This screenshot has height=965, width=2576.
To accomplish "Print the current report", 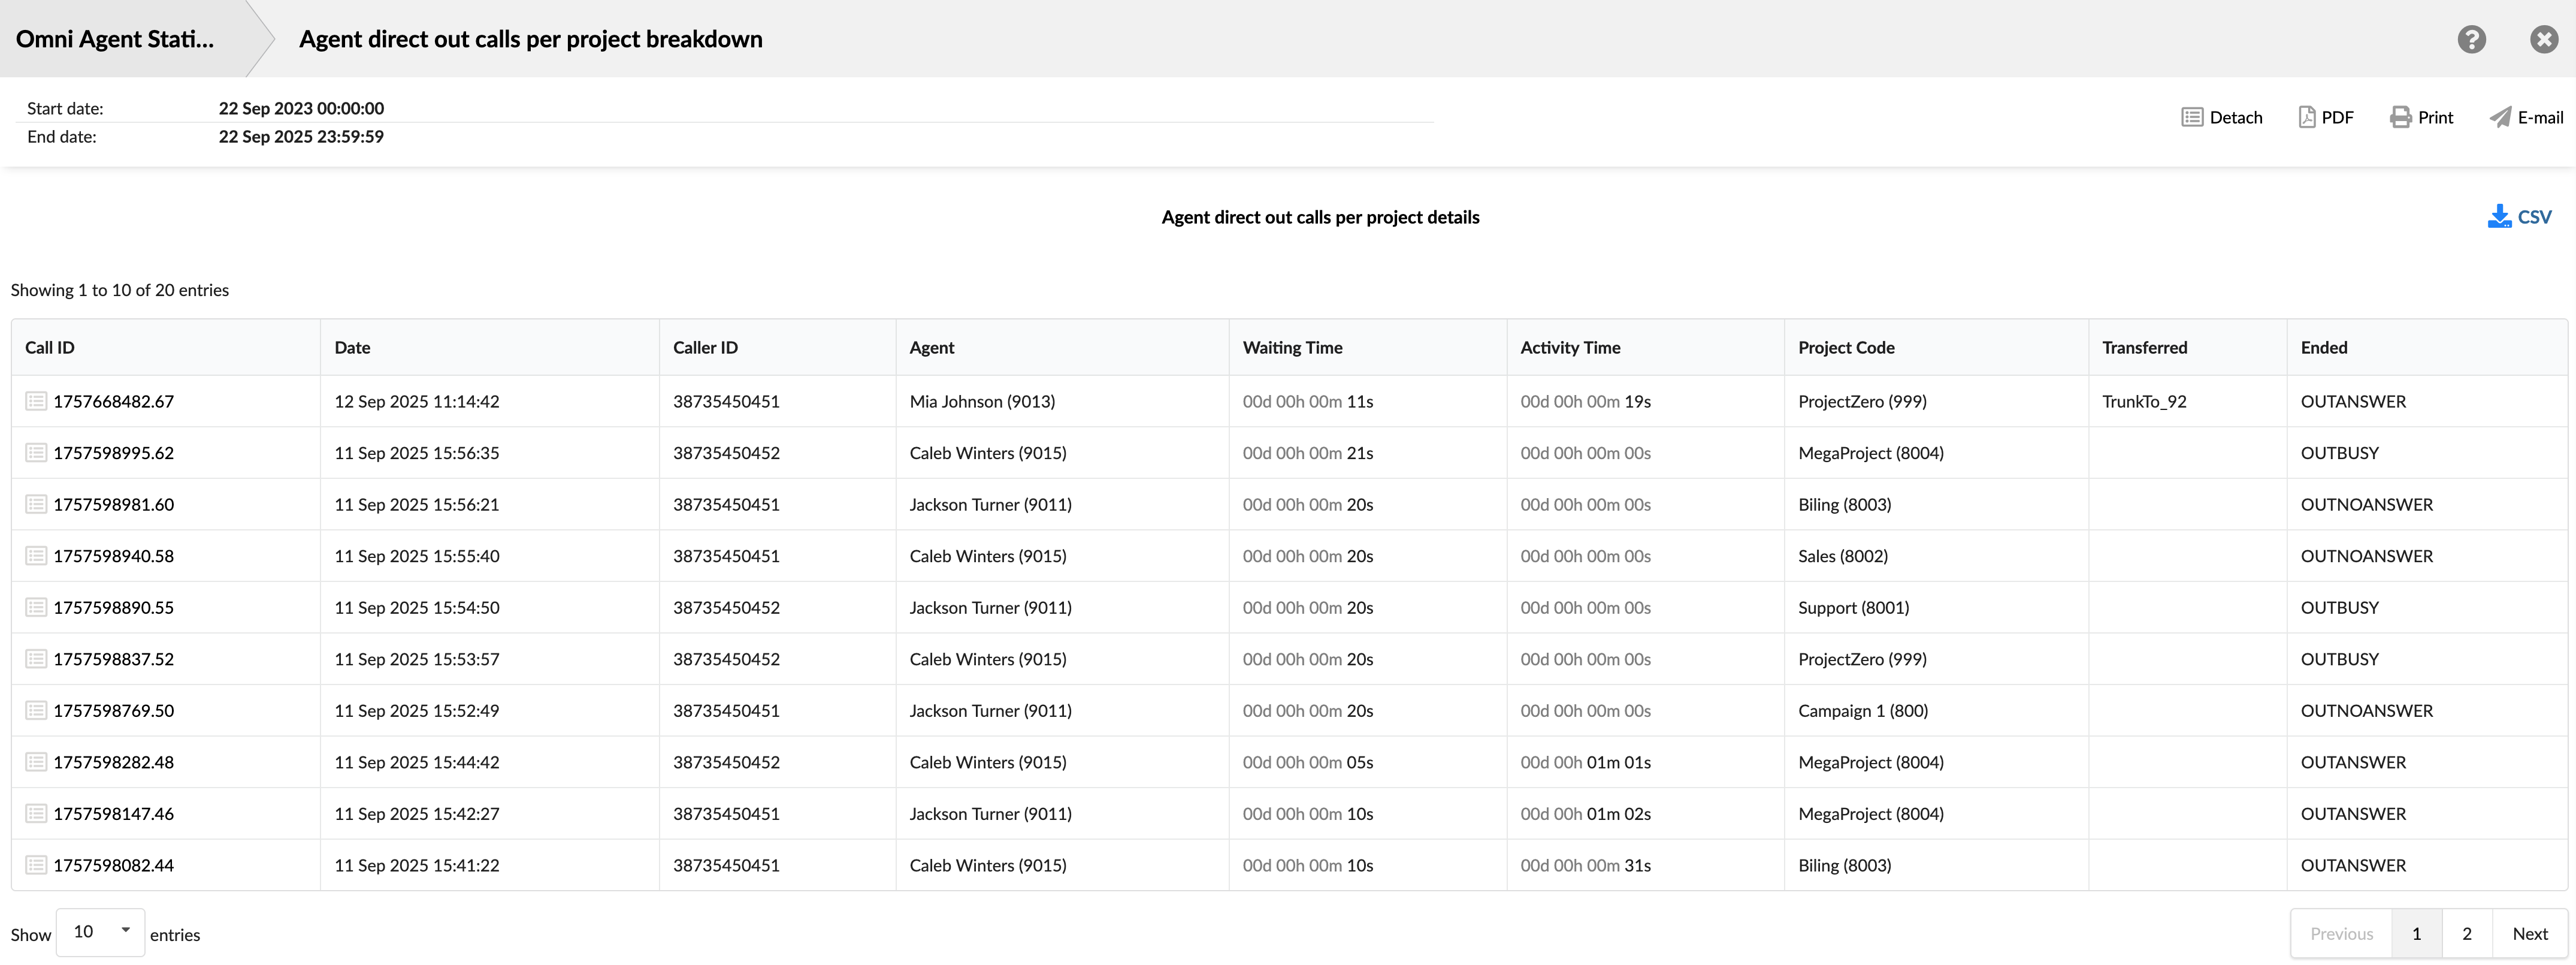I will [x=2421, y=116].
